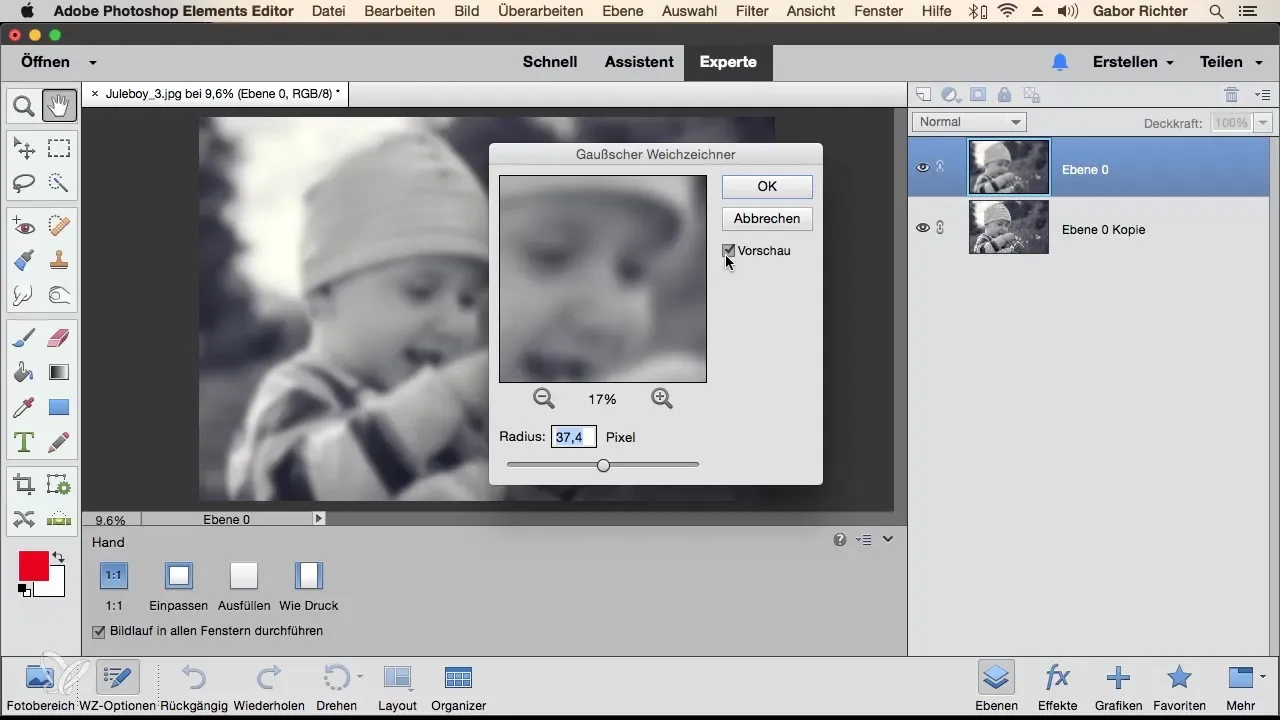Select the Text tool
This screenshot has width=1280, height=720.
(x=24, y=441)
